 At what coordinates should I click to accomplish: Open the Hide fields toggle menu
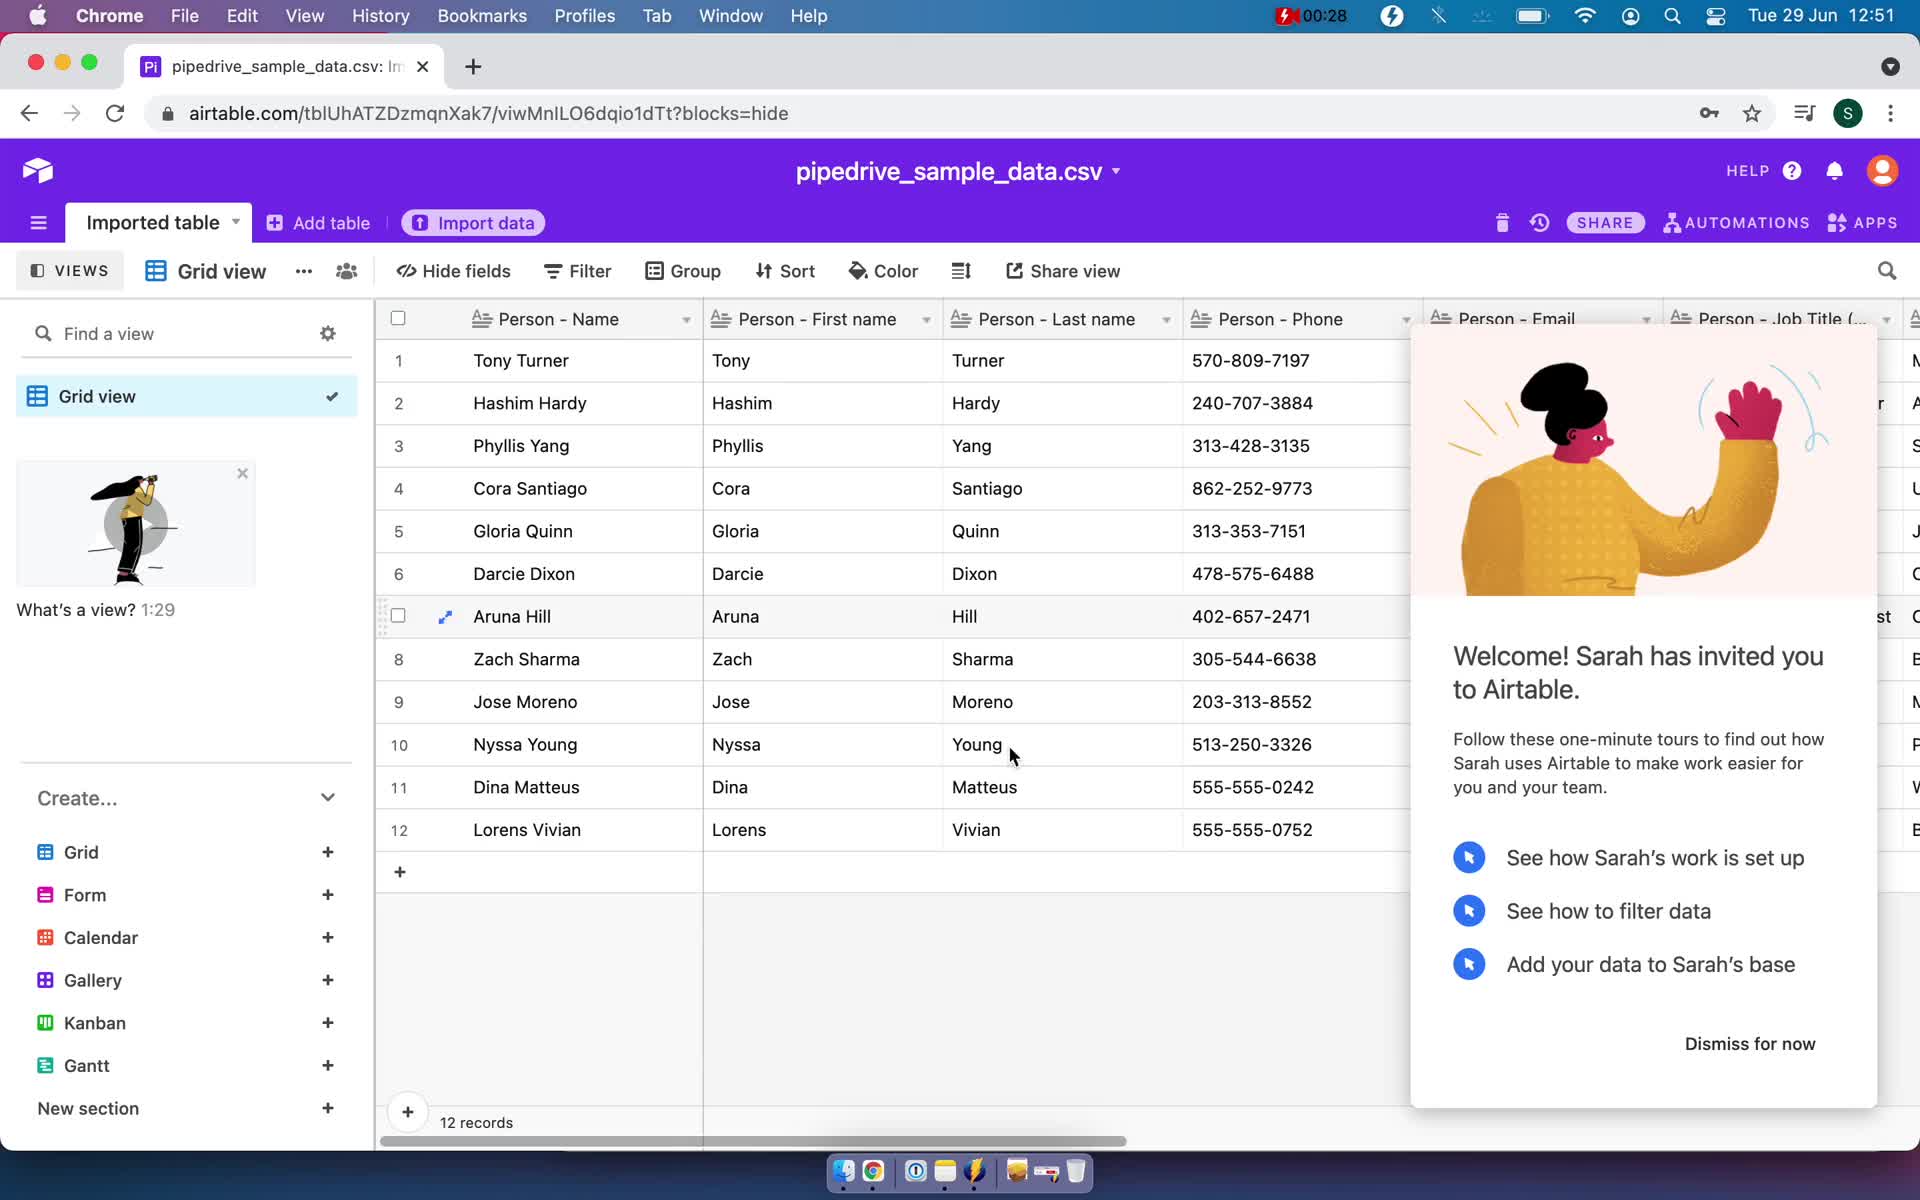(453, 271)
